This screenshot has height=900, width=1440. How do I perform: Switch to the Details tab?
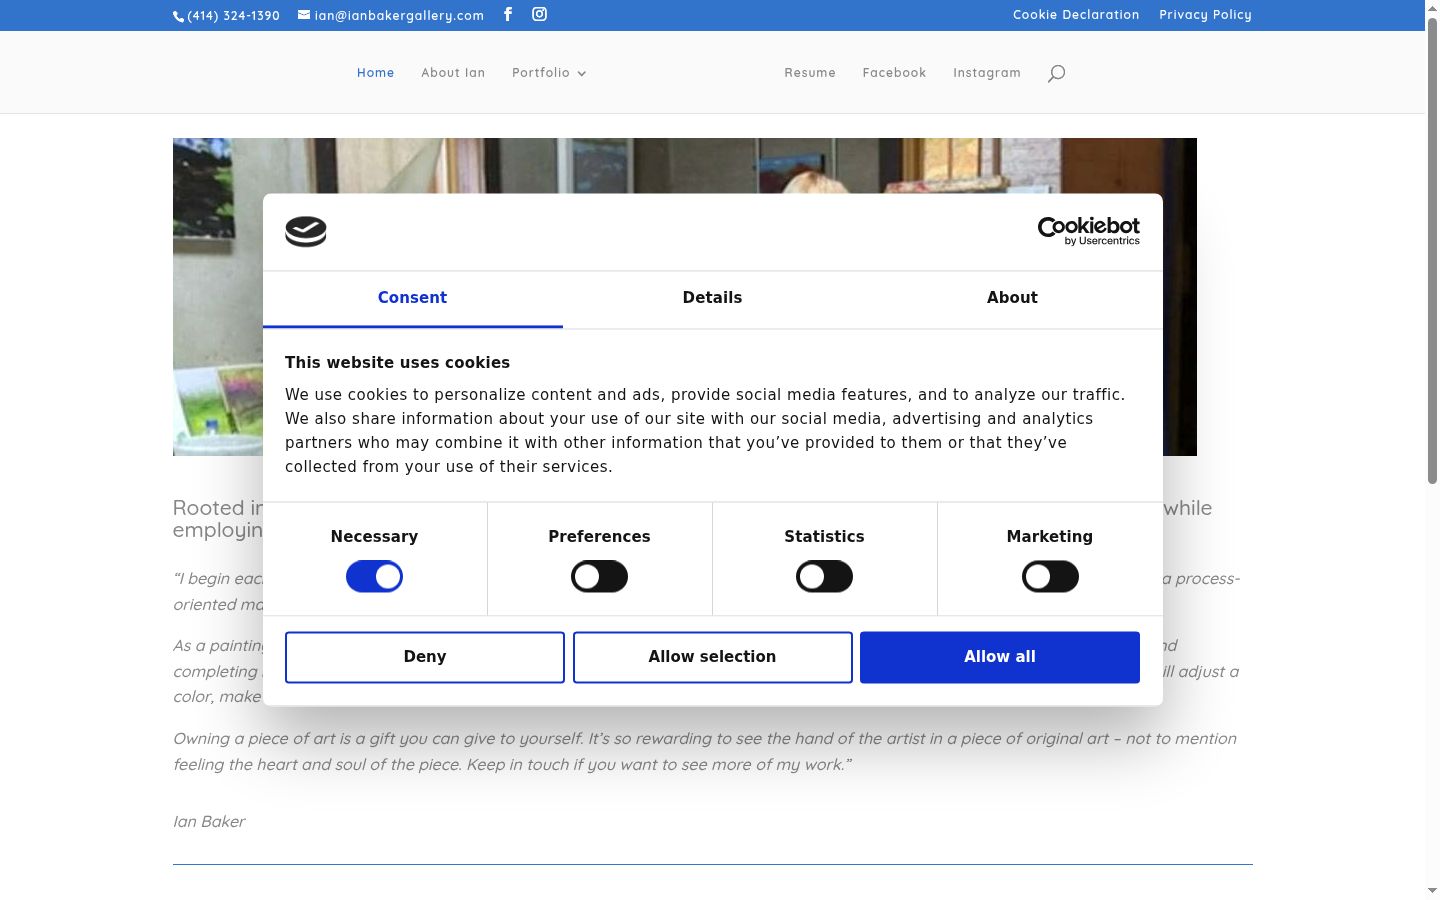pyautogui.click(x=712, y=298)
